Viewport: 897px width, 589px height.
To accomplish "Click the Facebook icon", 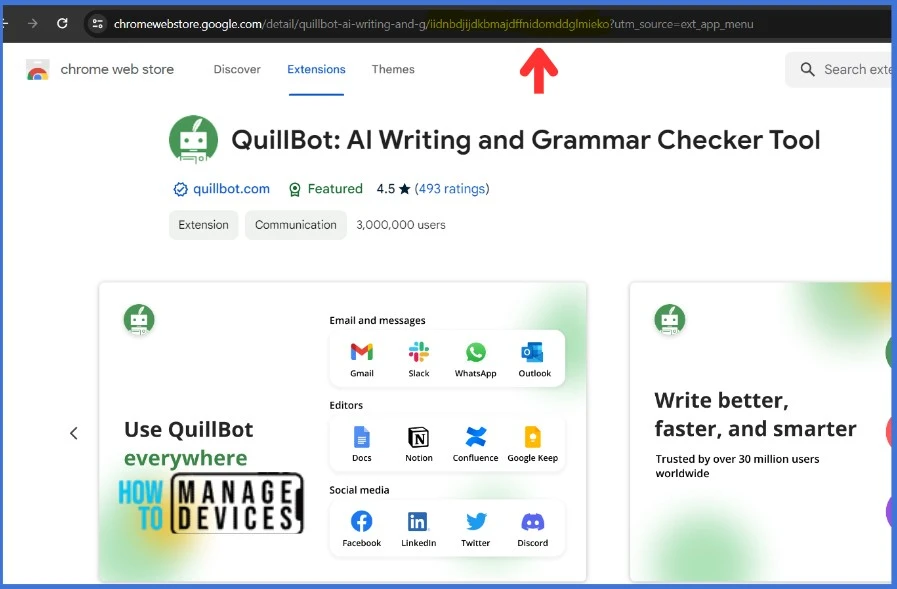I will [362, 522].
